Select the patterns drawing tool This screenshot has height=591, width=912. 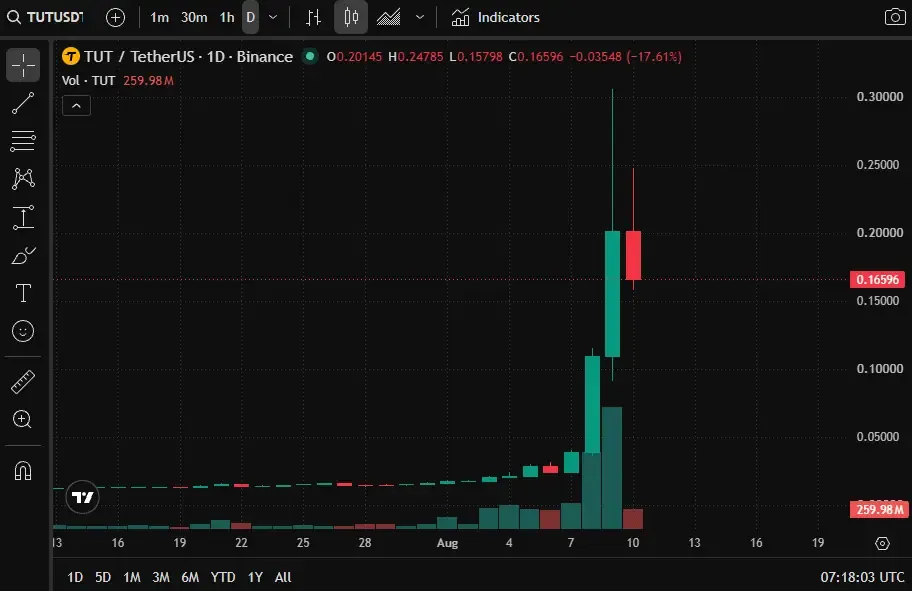point(23,179)
